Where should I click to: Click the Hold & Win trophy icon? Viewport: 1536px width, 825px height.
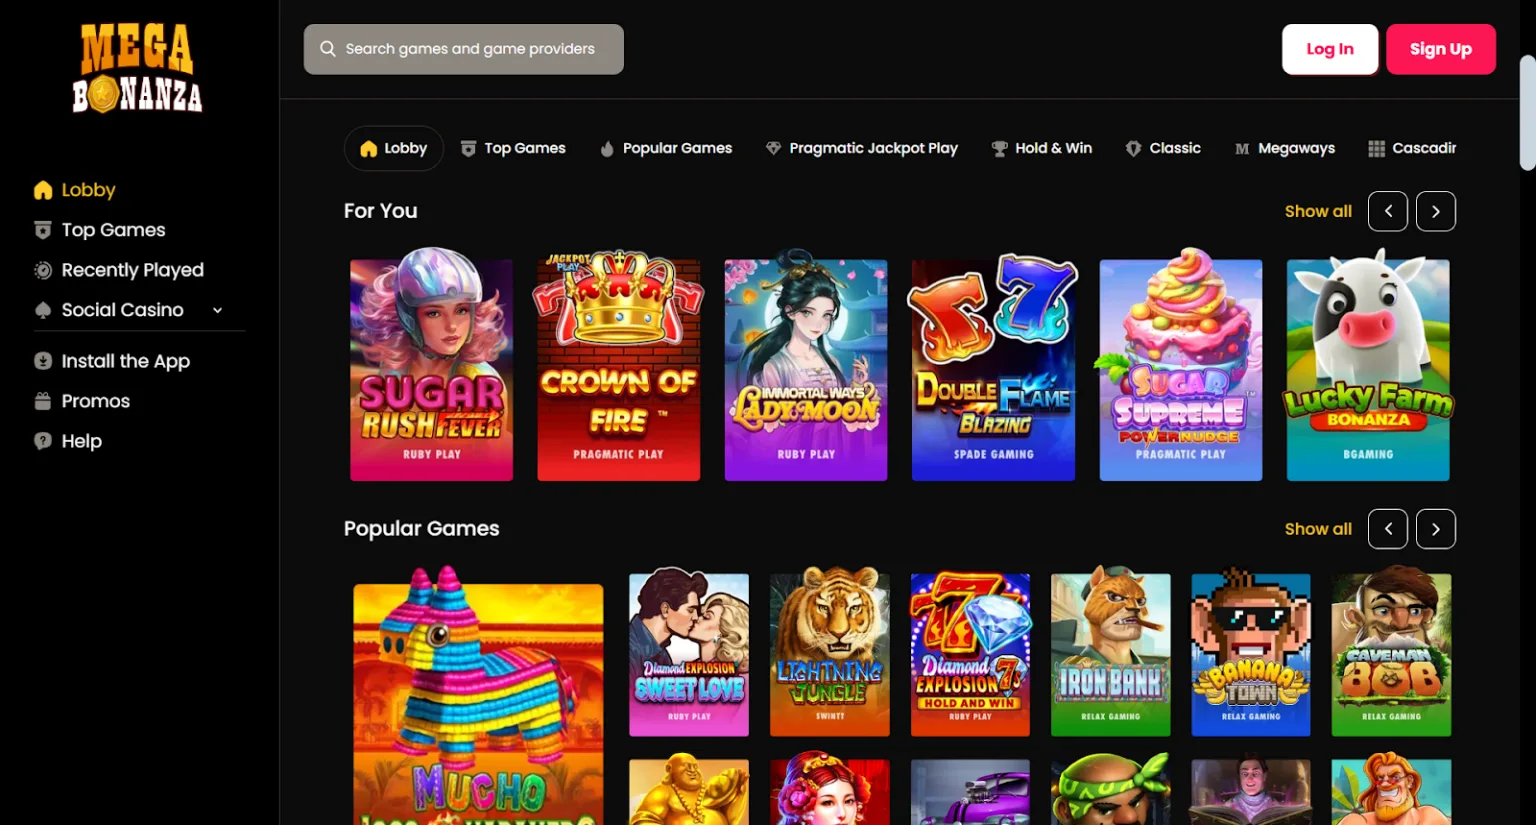[999, 148]
